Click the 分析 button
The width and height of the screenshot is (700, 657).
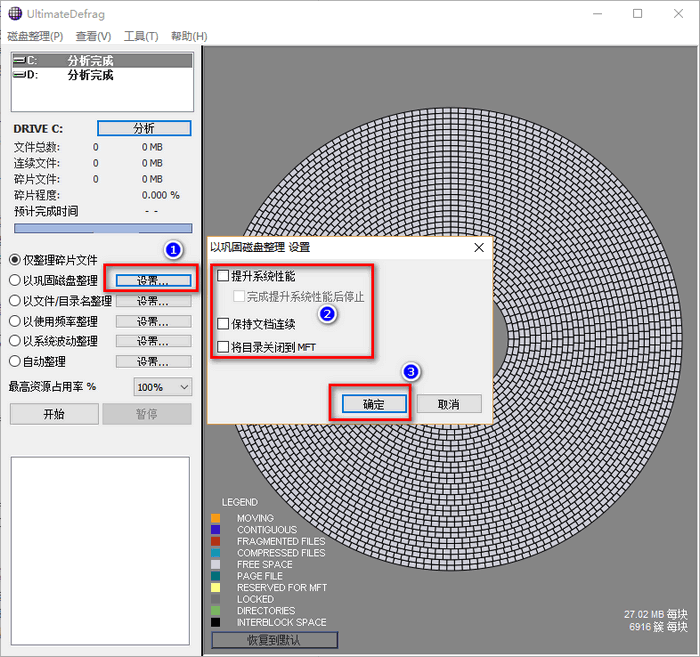tap(144, 129)
